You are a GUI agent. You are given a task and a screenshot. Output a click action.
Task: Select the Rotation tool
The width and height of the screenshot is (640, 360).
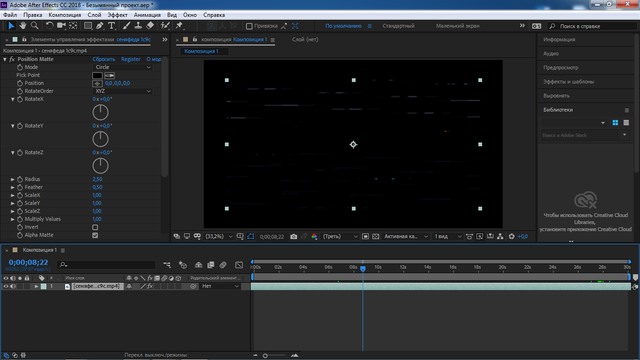click(49, 26)
